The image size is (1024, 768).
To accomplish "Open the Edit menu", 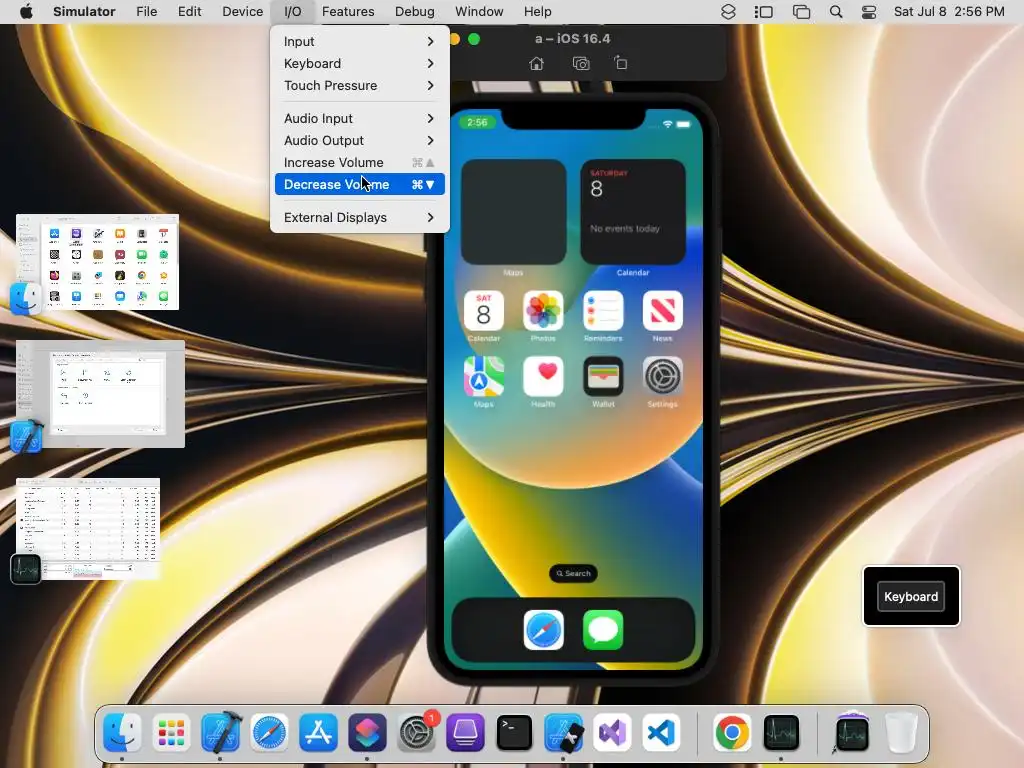I will coord(189,12).
